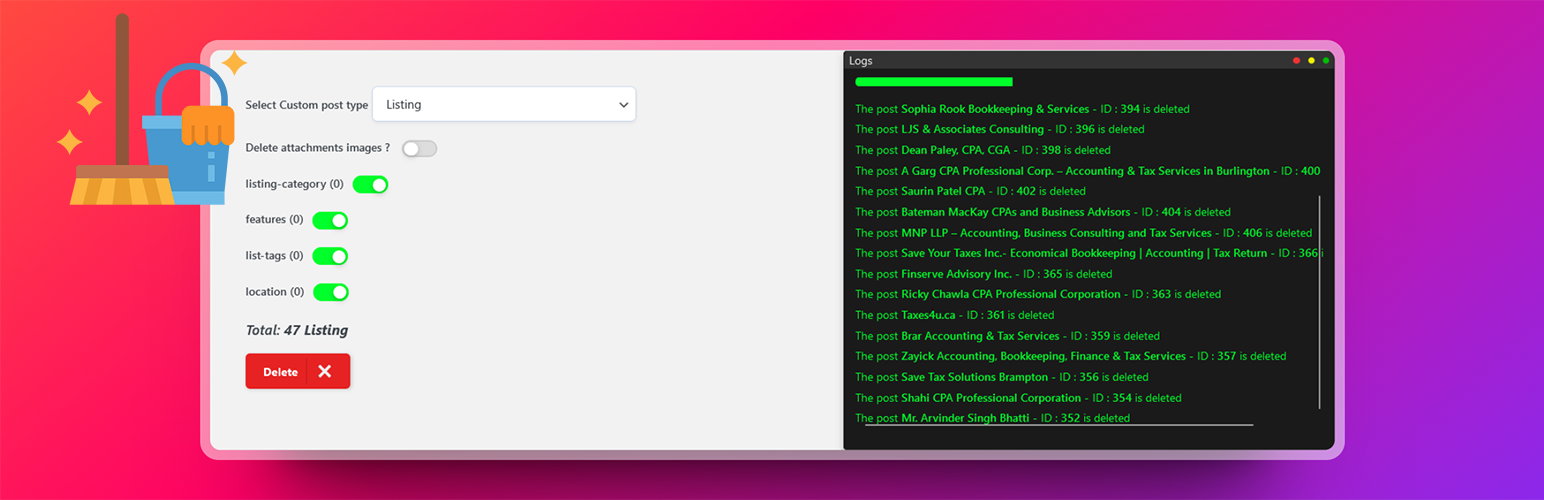Screen dimensions: 1544x500
Task: Click the X icon on the Delete button
Action: (x=324, y=371)
